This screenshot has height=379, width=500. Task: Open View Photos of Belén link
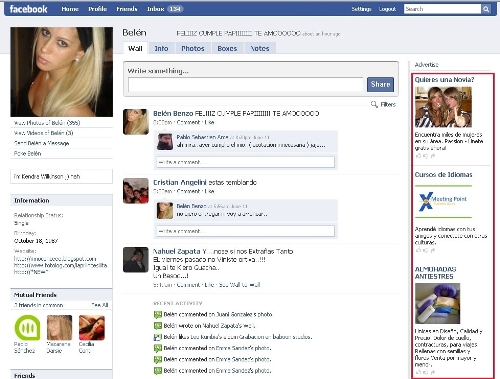pyautogui.click(x=47, y=123)
